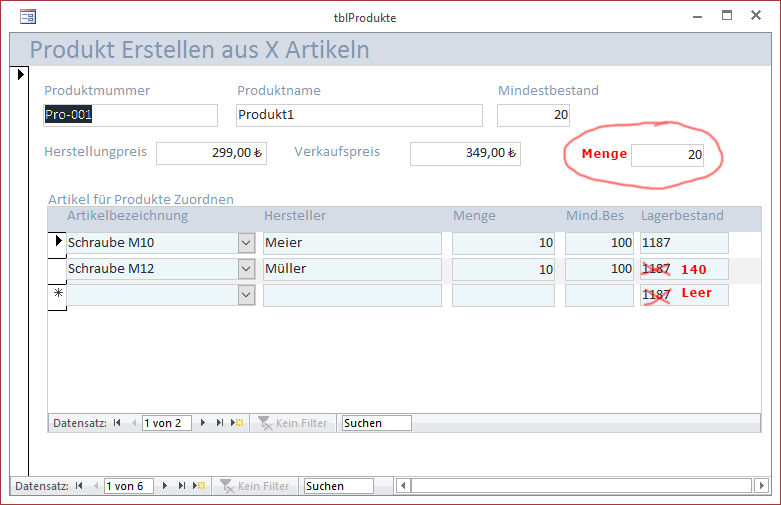This screenshot has width=781, height=505.
Task: Go to next record in subform navigator
Action: (x=203, y=423)
